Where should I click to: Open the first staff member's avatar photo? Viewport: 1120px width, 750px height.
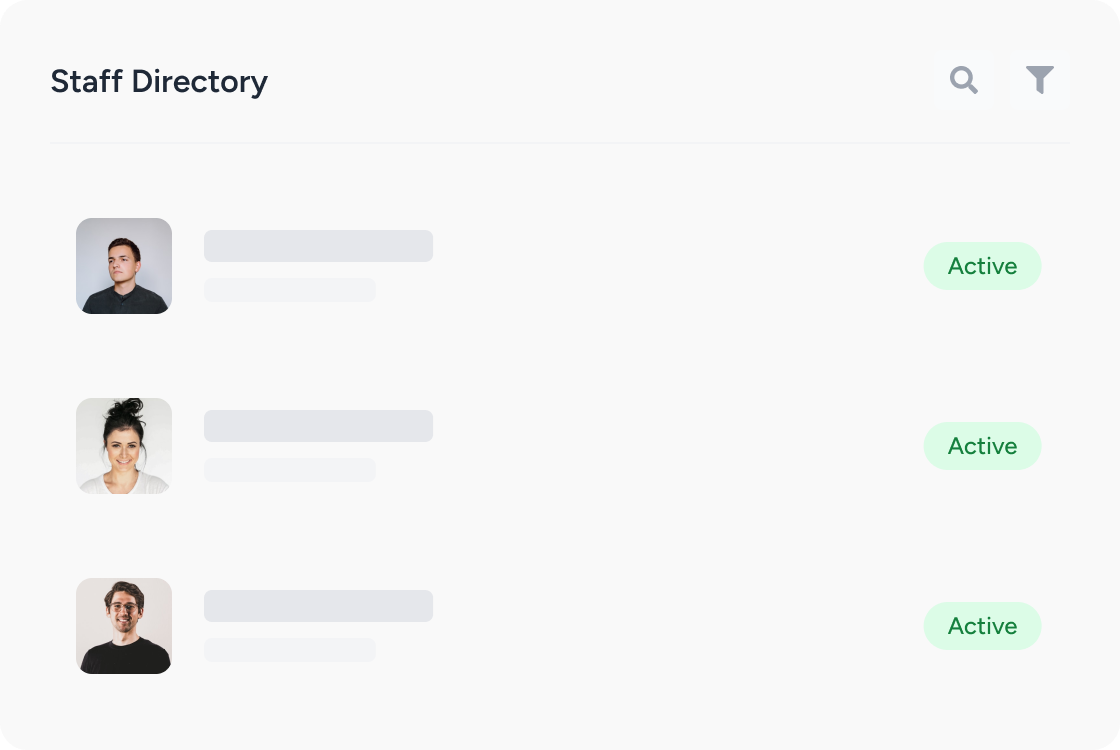[x=124, y=266]
